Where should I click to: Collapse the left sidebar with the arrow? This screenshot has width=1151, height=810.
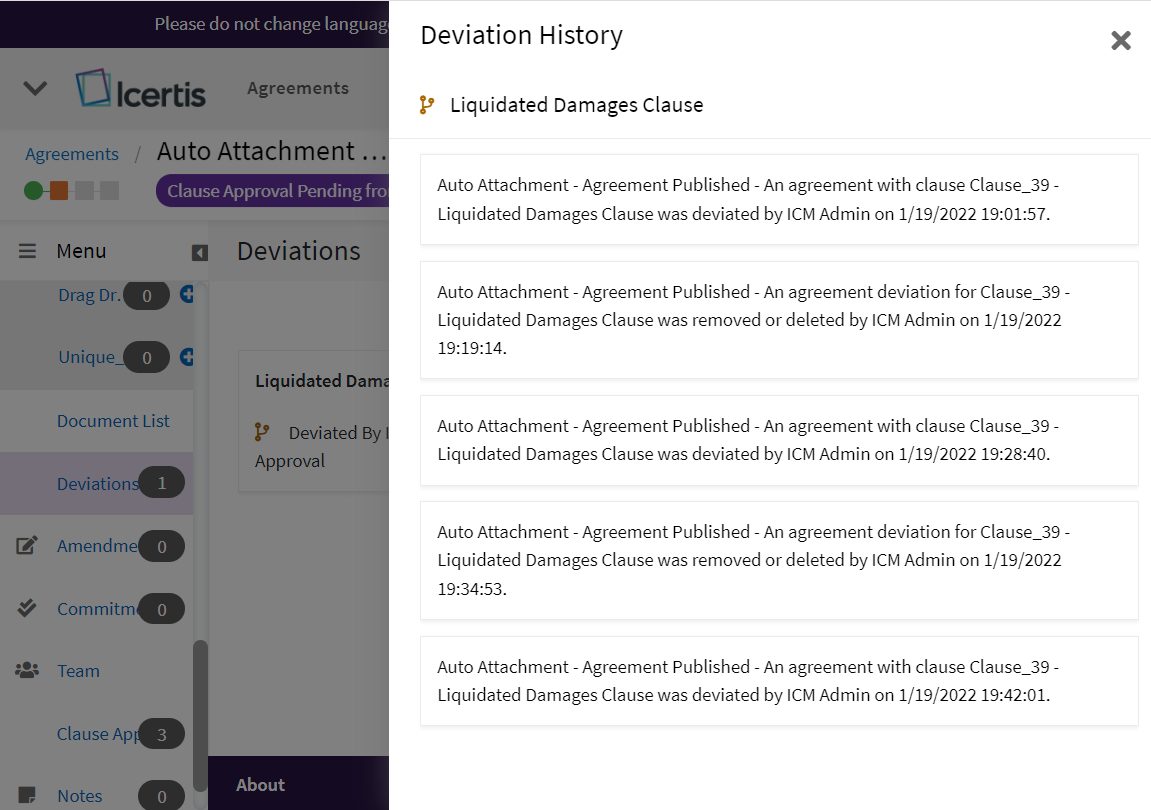pos(199,253)
